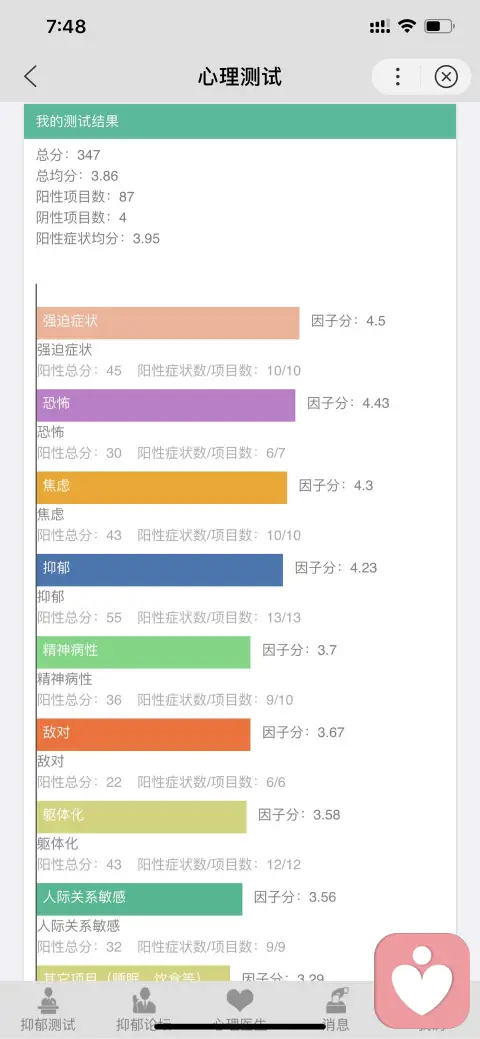480x1039 pixels.
Task: Tap the 心理测试 page title
Action: click(240, 77)
